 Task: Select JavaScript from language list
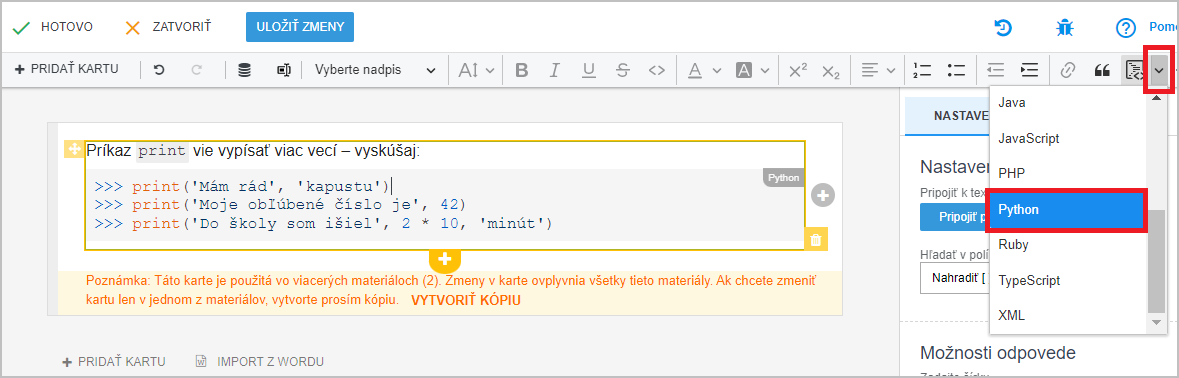1068,138
